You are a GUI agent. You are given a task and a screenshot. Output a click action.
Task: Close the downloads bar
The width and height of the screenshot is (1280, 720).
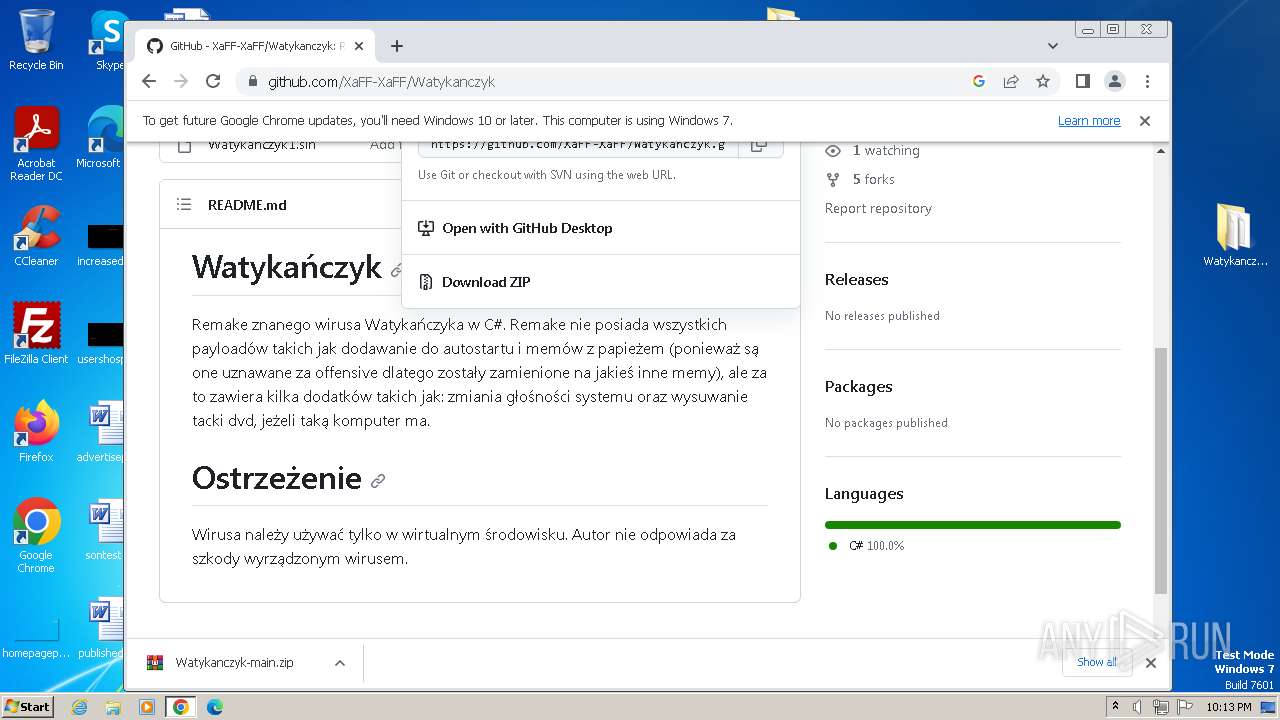tap(1150, 662)
